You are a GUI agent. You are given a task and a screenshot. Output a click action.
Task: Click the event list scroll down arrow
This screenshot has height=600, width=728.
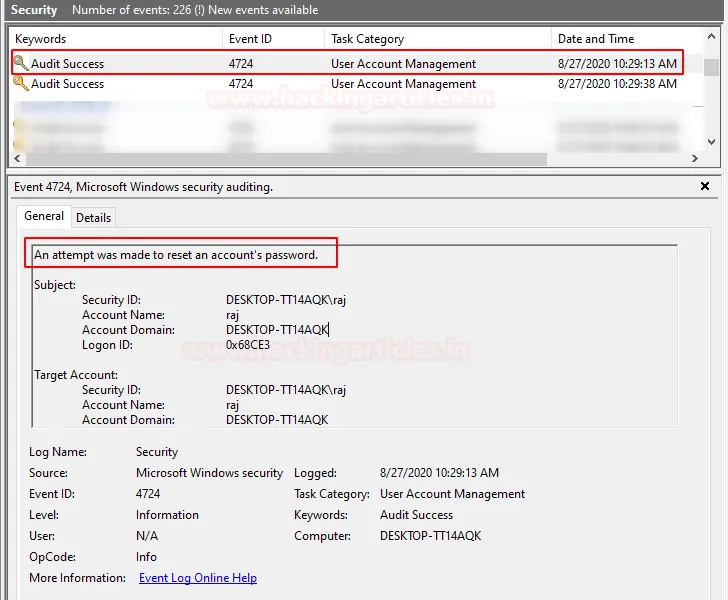click(x=711, y=142)
